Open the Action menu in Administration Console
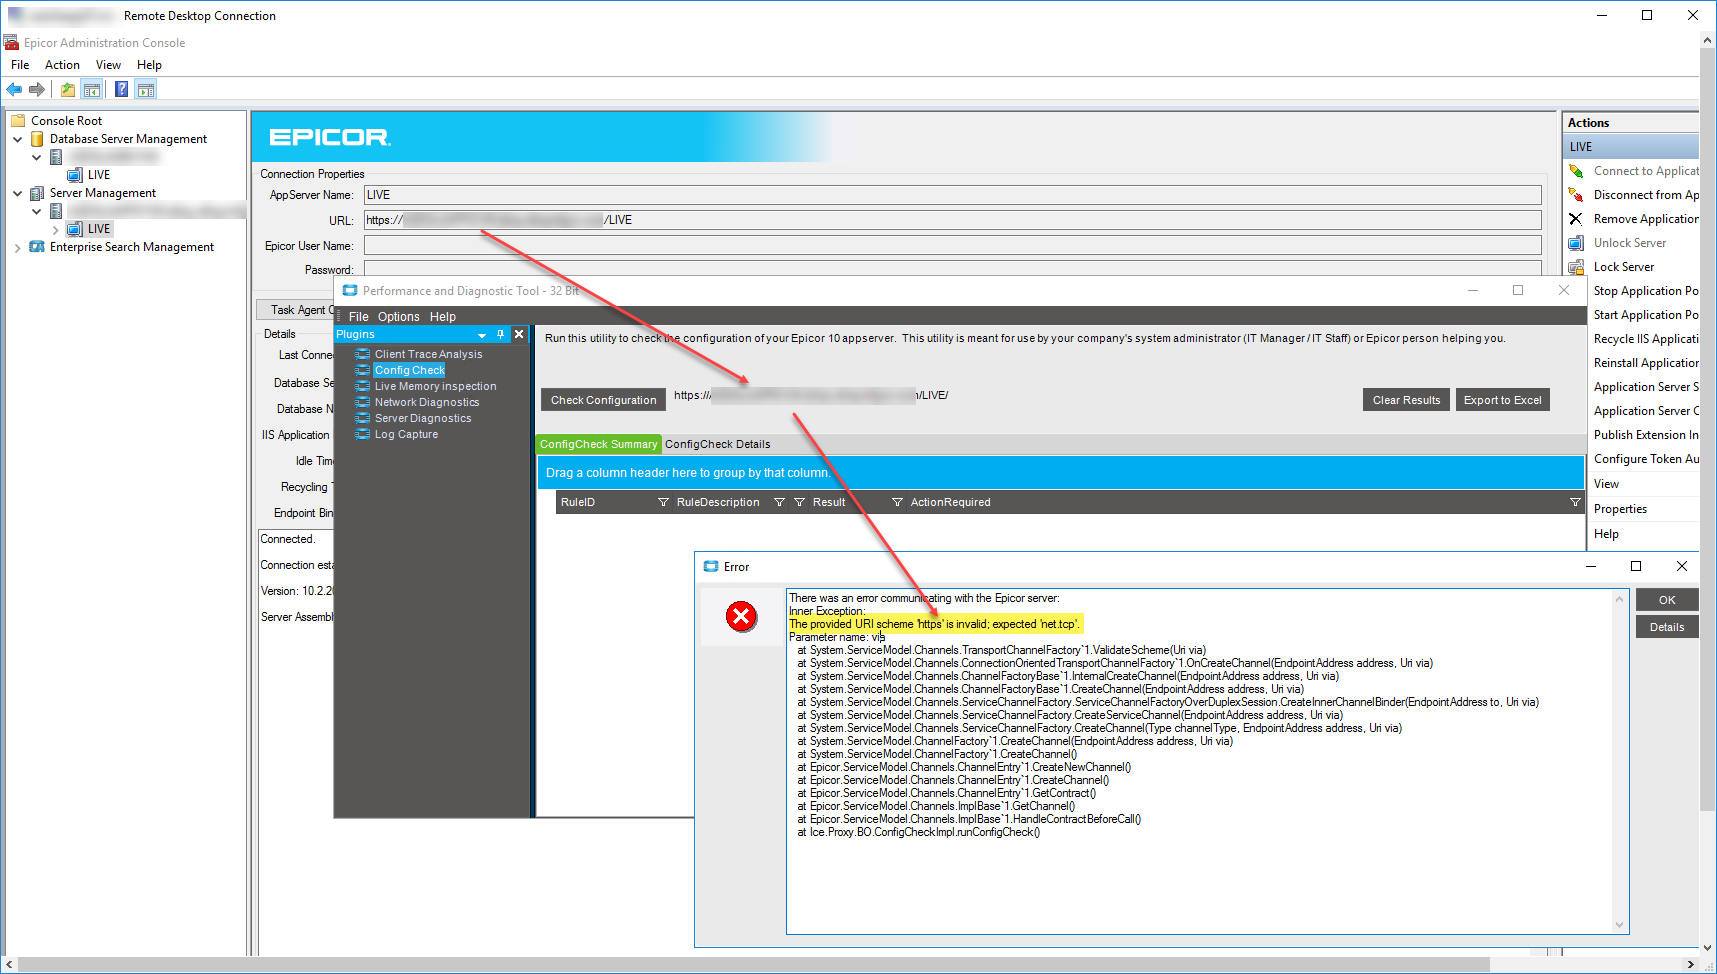This screenshot has height=974, width=1717. 62,65
